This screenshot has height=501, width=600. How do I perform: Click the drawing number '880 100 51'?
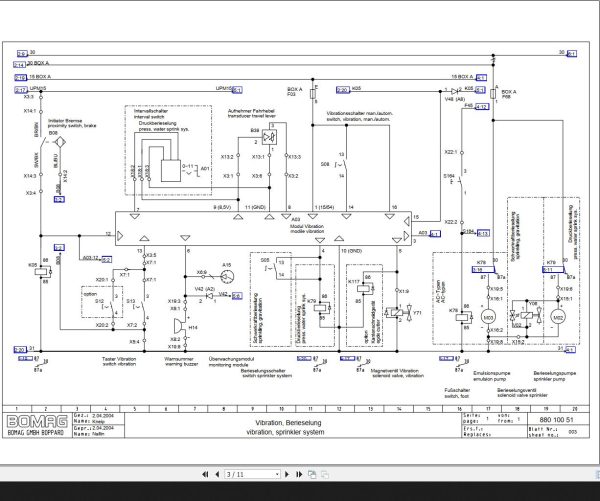coord(556,419)
